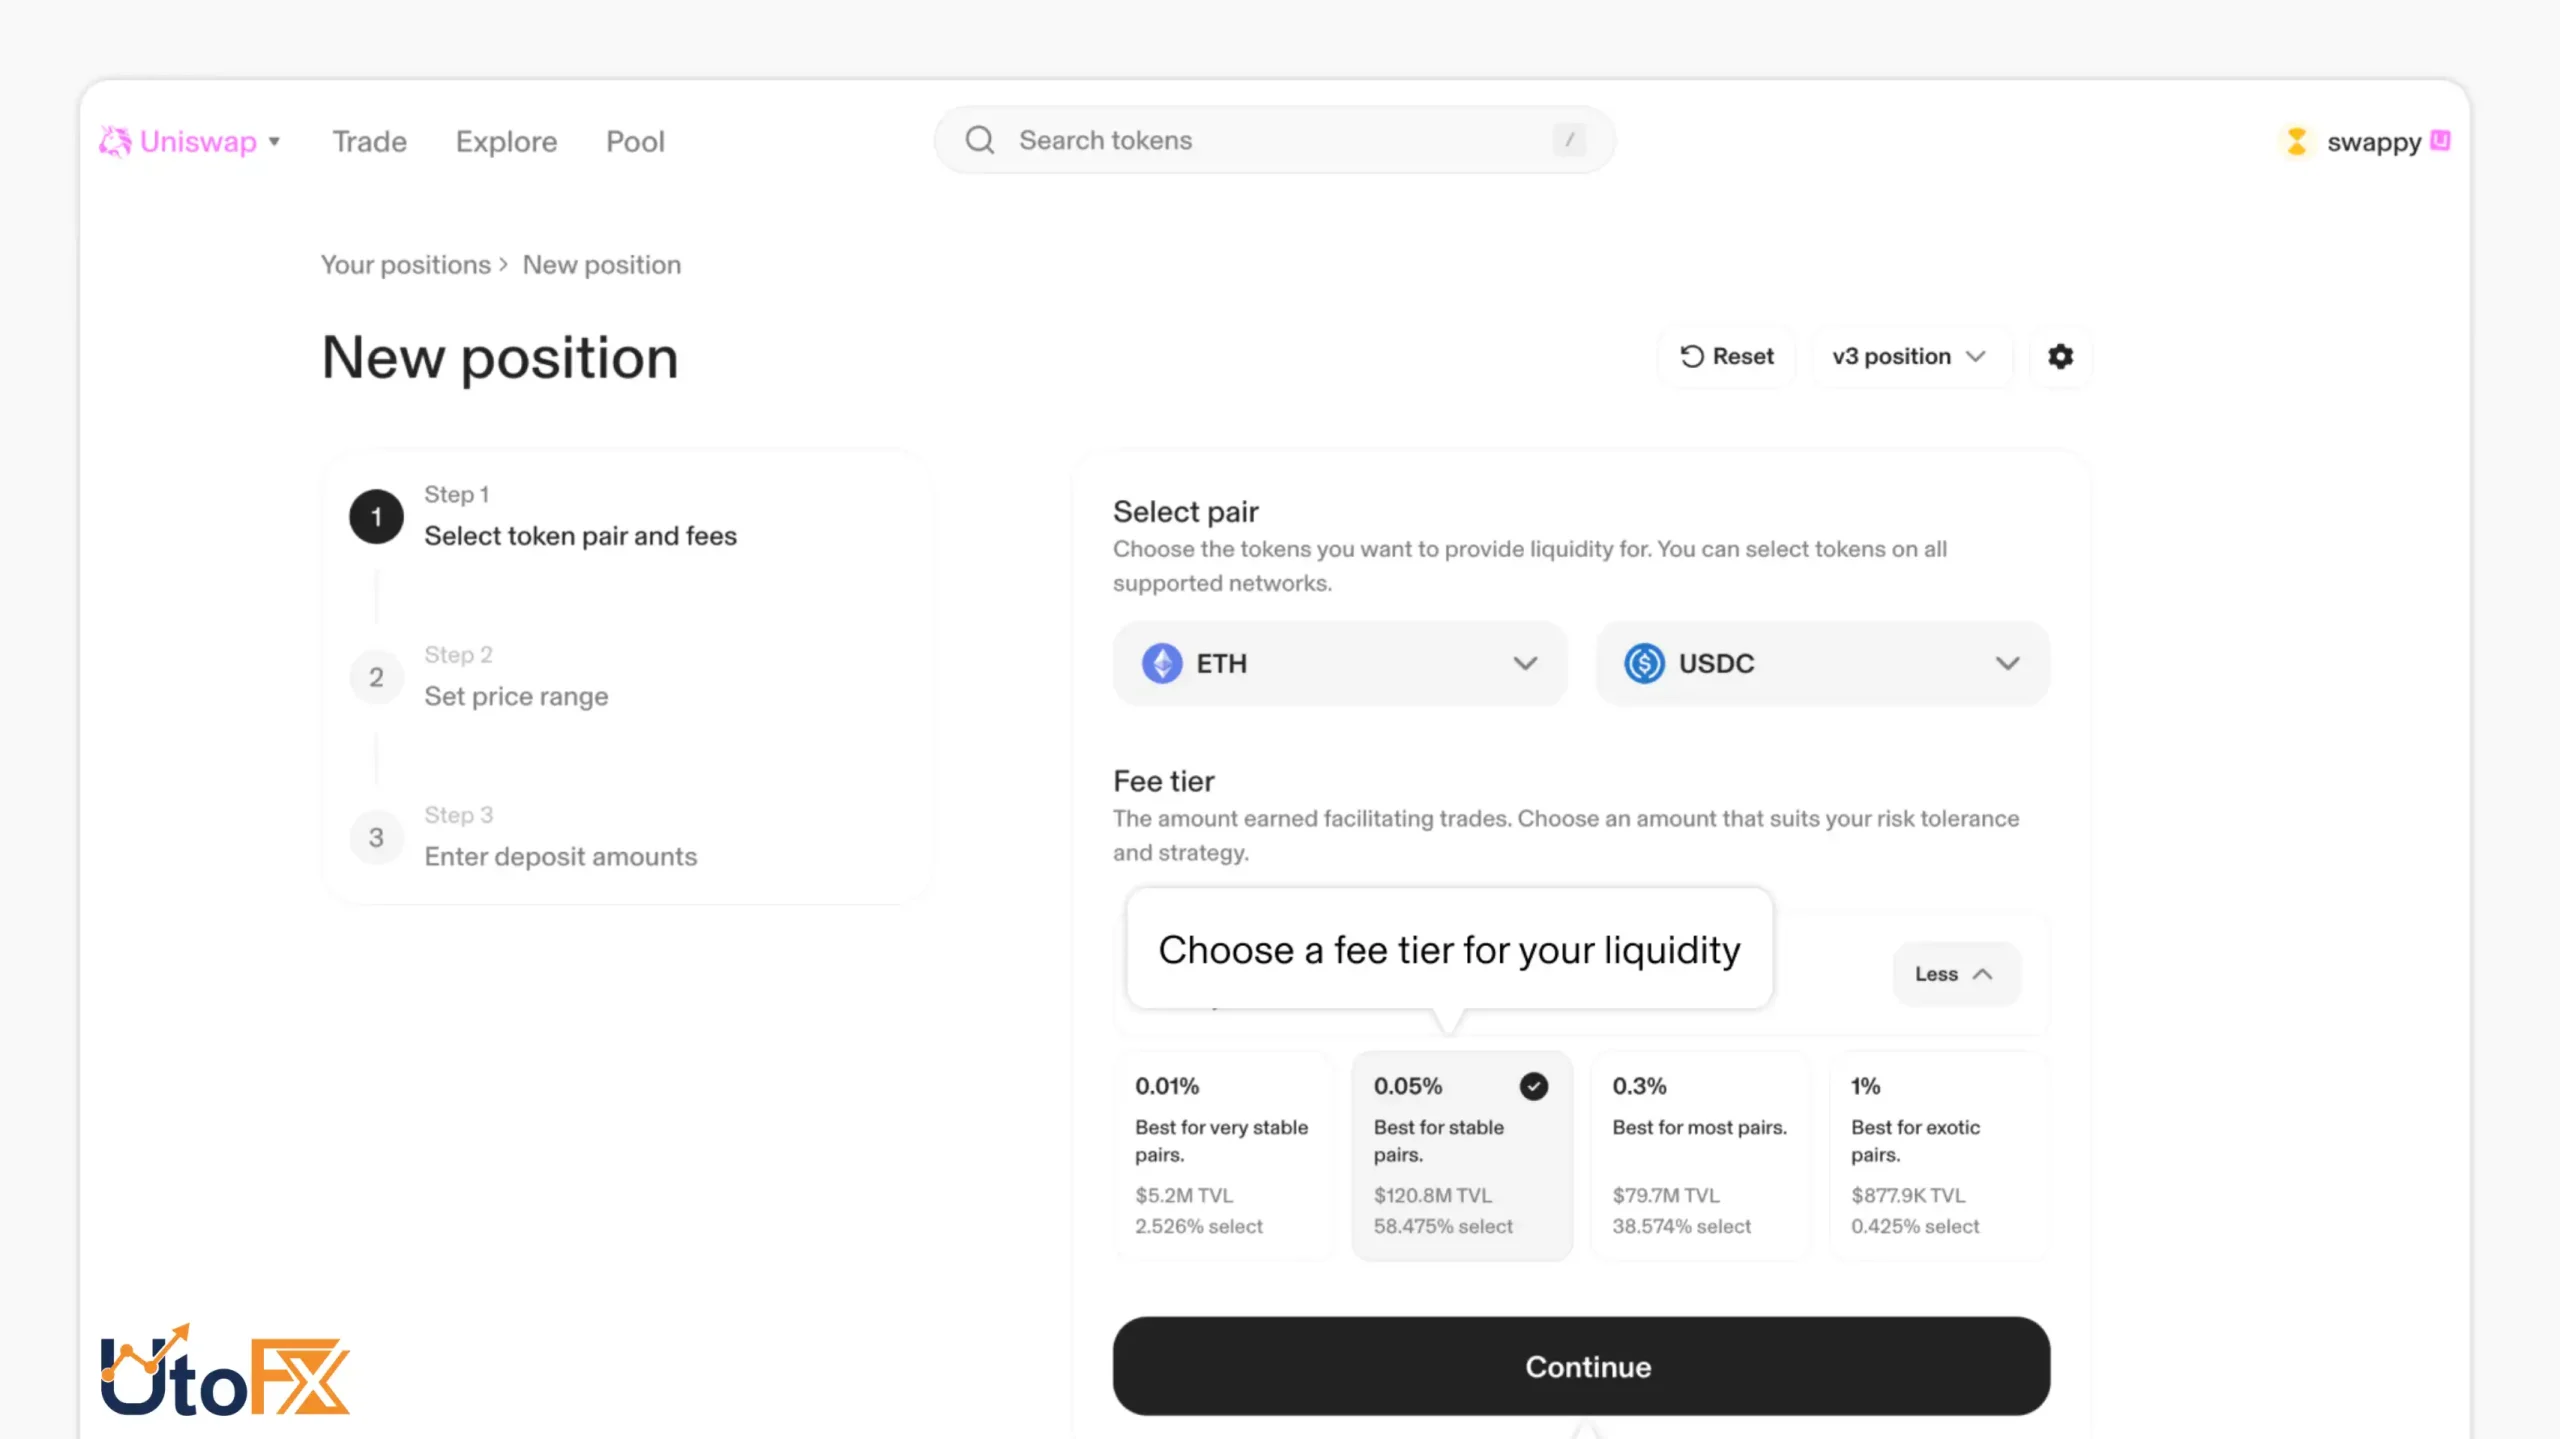Focus the Search tokens input field
The width and height of the screenshot is (2560, 1439).
click(x=1274, y=140)
